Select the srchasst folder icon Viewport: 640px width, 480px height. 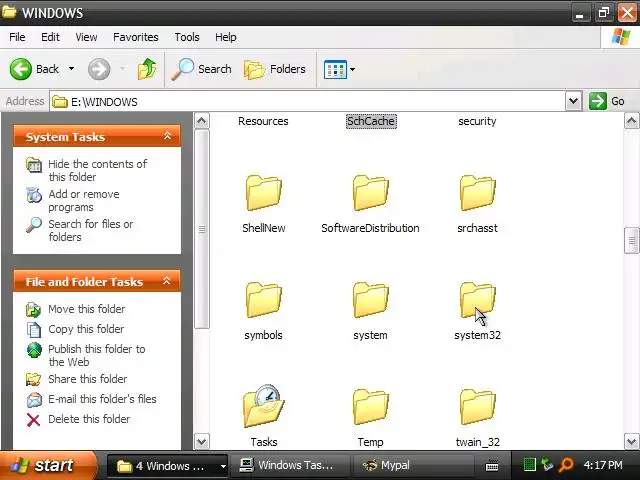pyautogui.click(x=478, y=193)
